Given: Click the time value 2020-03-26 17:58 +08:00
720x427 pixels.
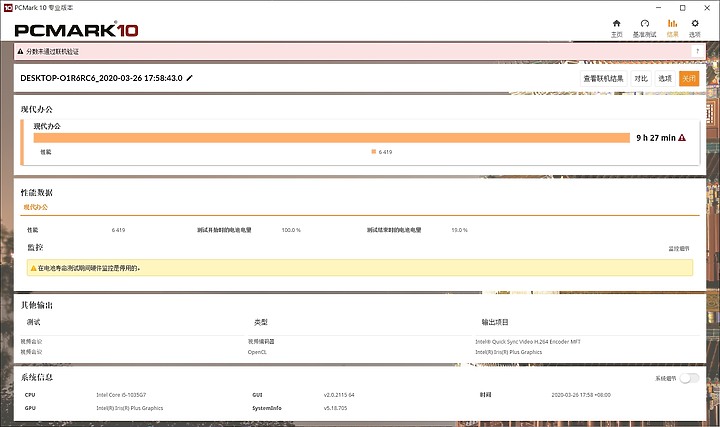Looking at the screenshot, I should click(x=581, y=395).
